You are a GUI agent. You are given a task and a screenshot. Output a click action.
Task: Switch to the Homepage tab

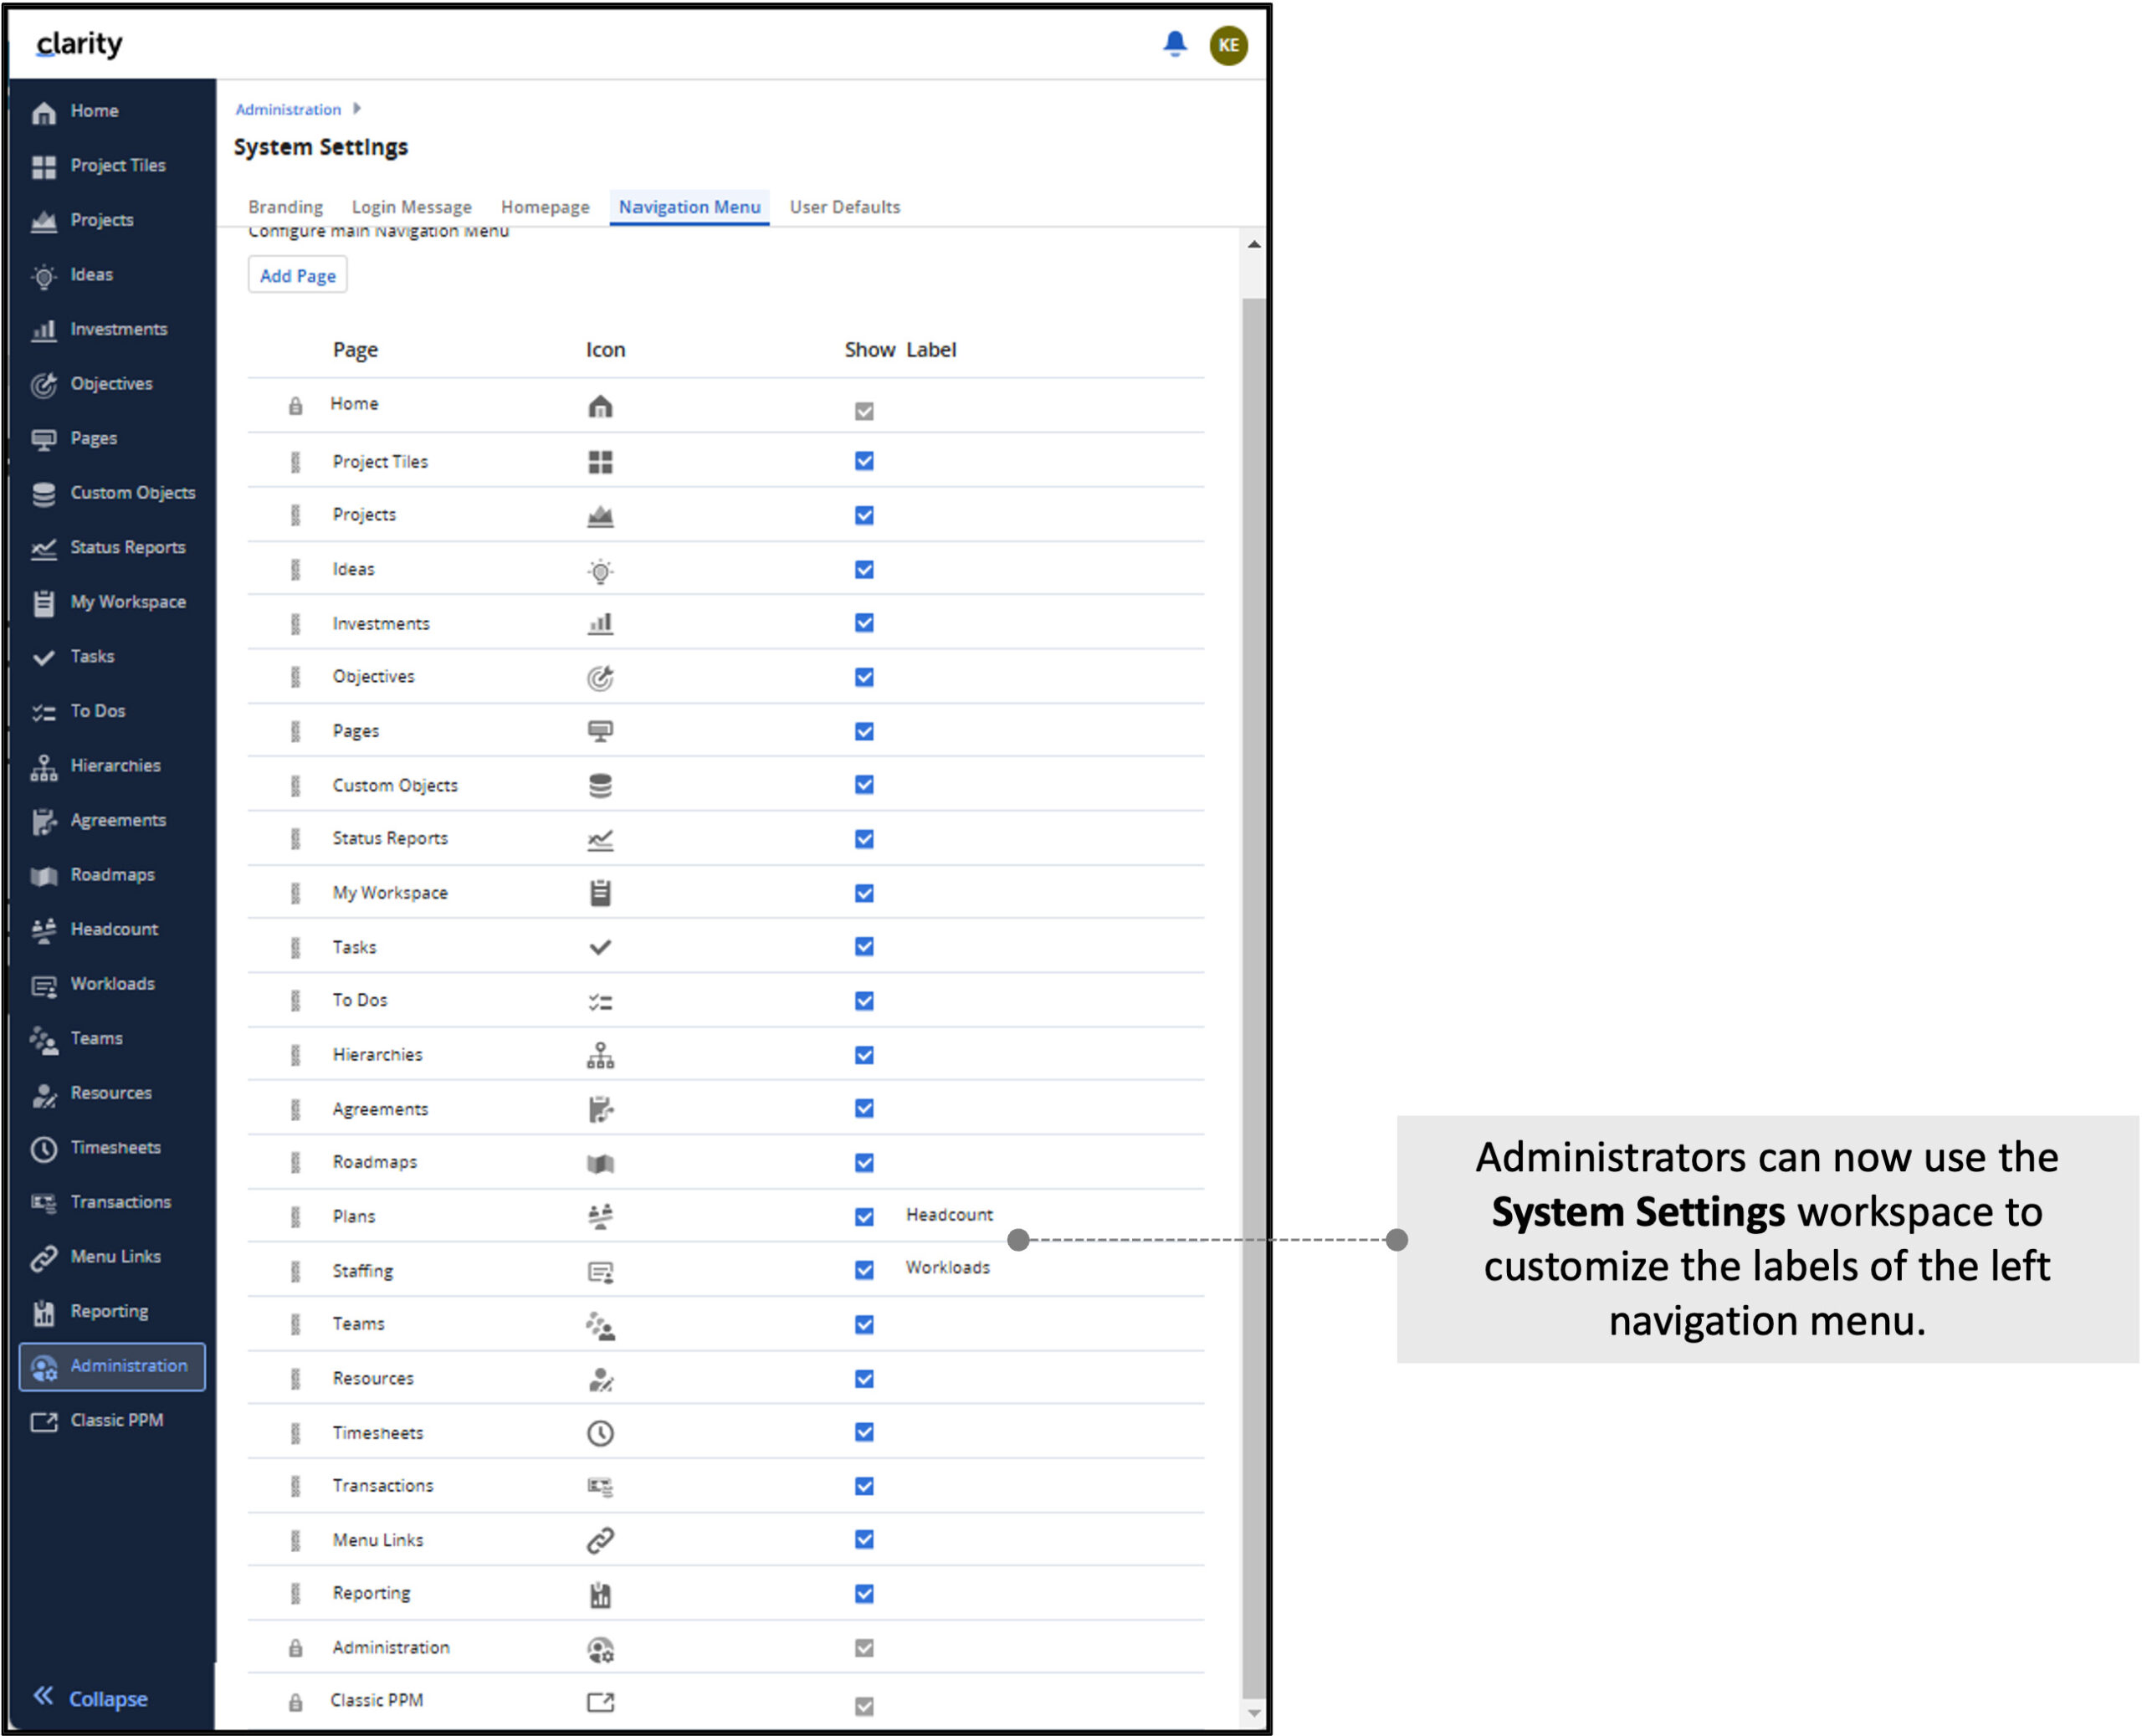(545, 207)
